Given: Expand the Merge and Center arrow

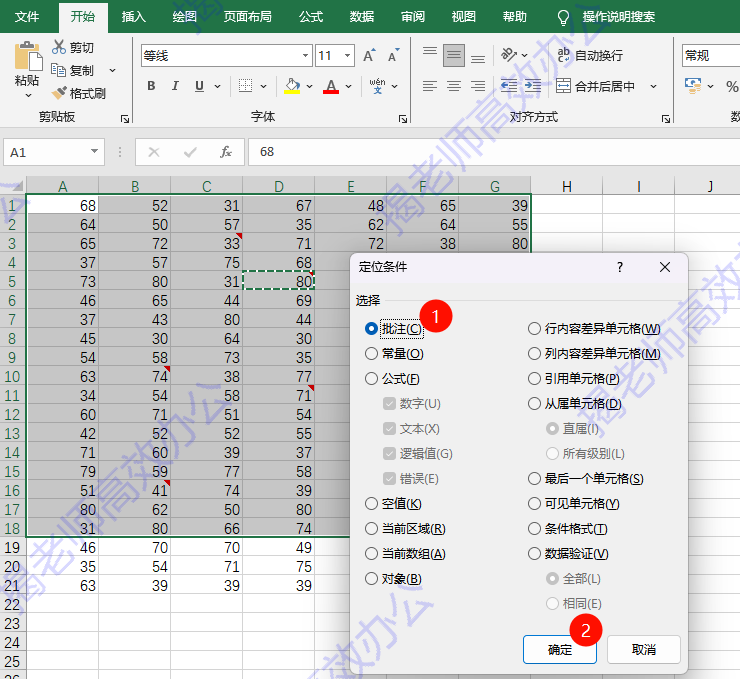Looking at the screenshot, I should [x=653, y=86].
